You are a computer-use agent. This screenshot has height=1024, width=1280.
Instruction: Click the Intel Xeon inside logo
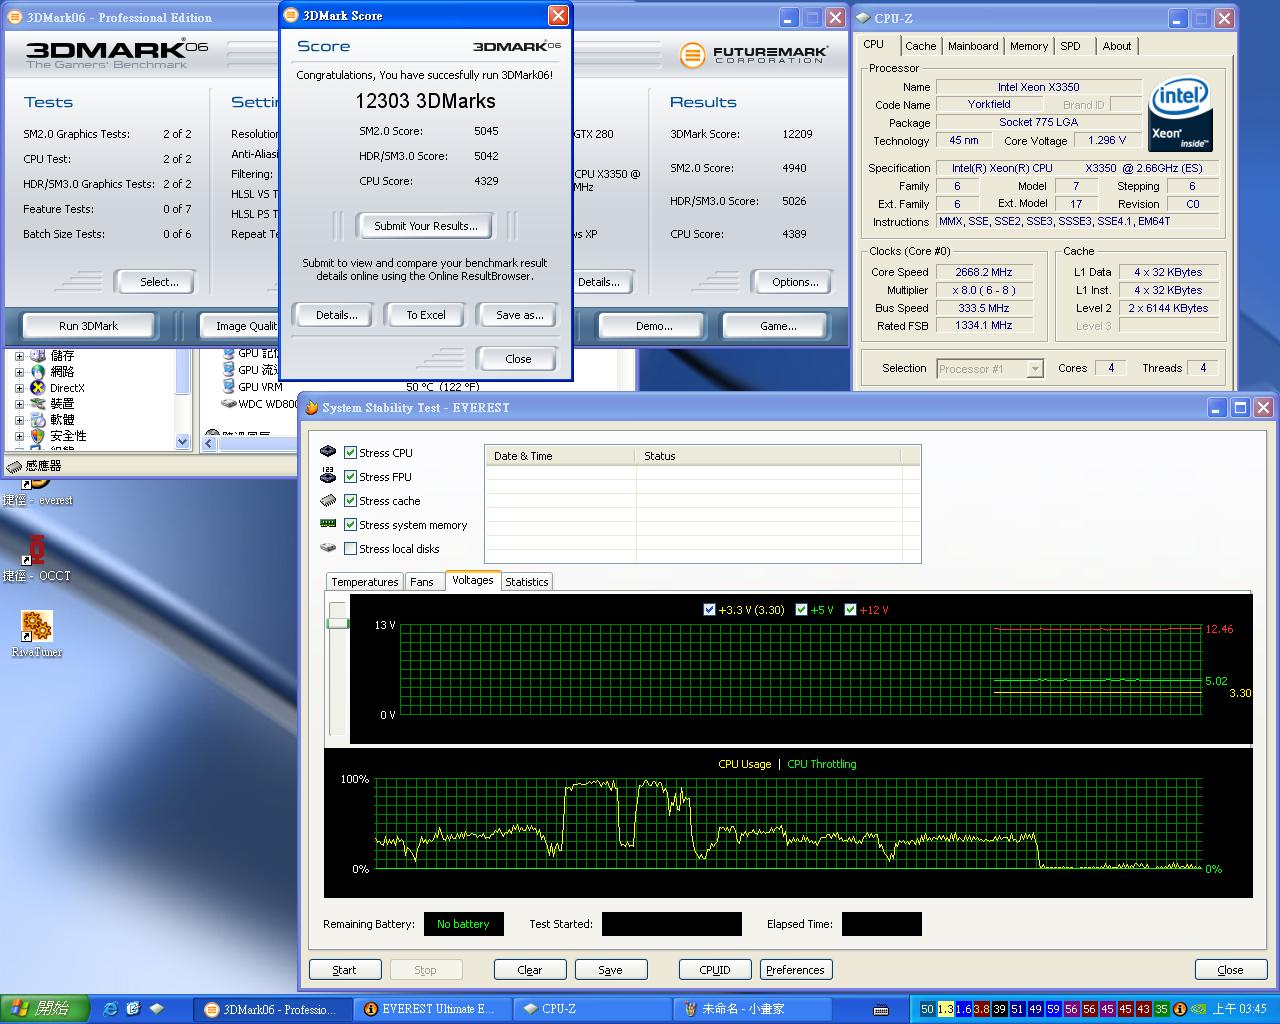pos(1180,114)
